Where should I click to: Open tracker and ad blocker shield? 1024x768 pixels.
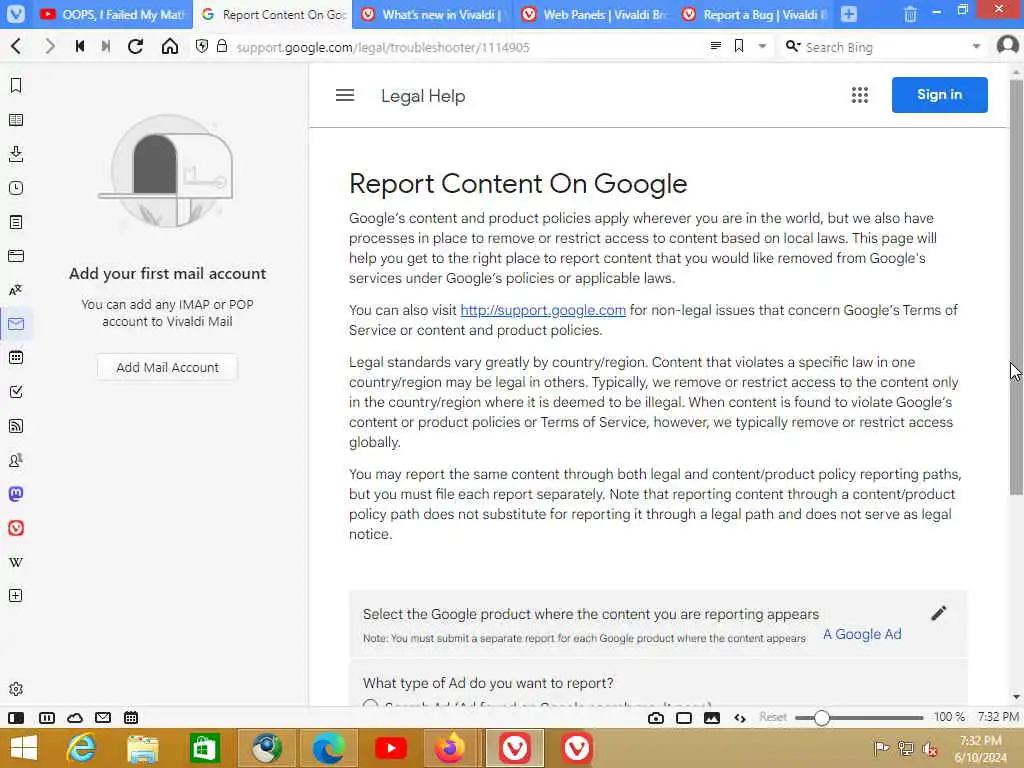[202, 46]
